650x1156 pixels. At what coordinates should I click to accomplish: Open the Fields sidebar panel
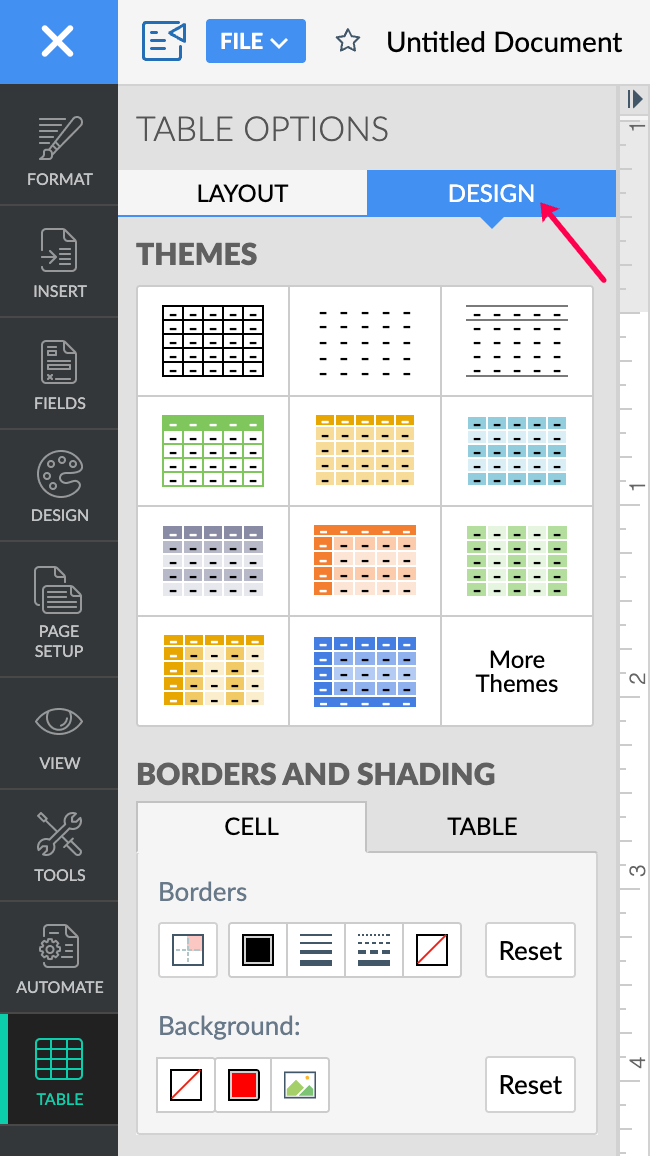point(59,374)
